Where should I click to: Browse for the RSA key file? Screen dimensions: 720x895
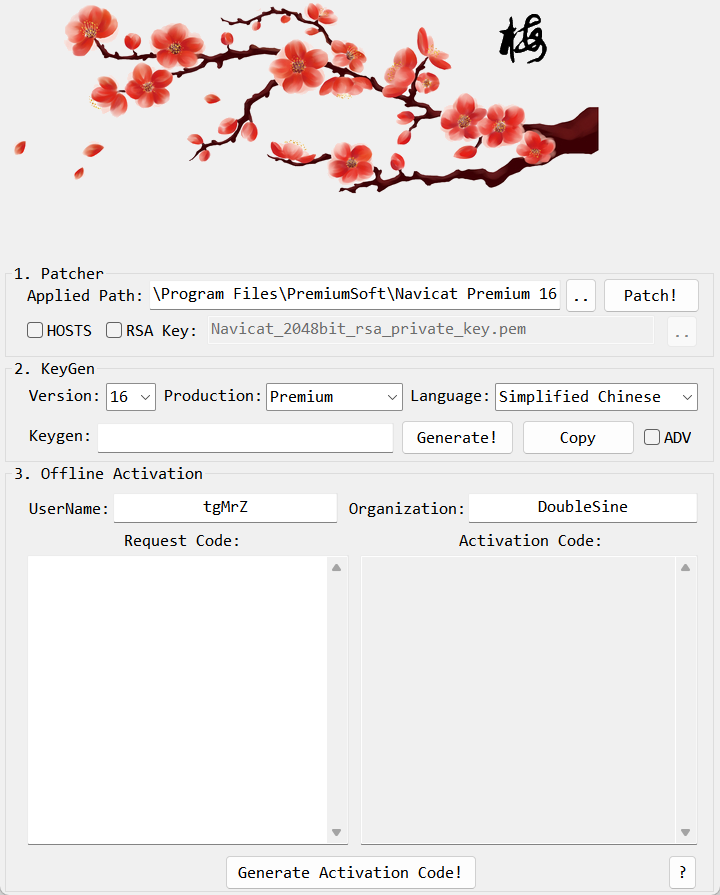click(x=682, y=332)
